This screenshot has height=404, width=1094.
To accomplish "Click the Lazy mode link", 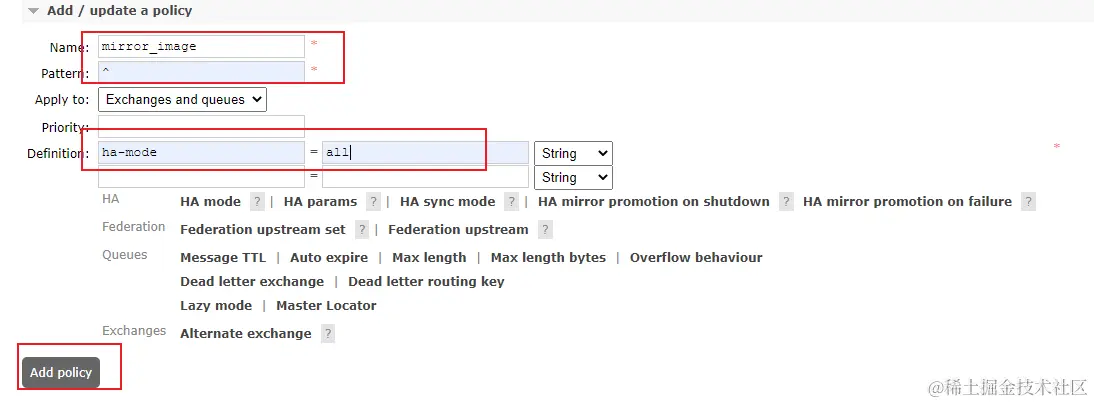I will click(216, 306).
